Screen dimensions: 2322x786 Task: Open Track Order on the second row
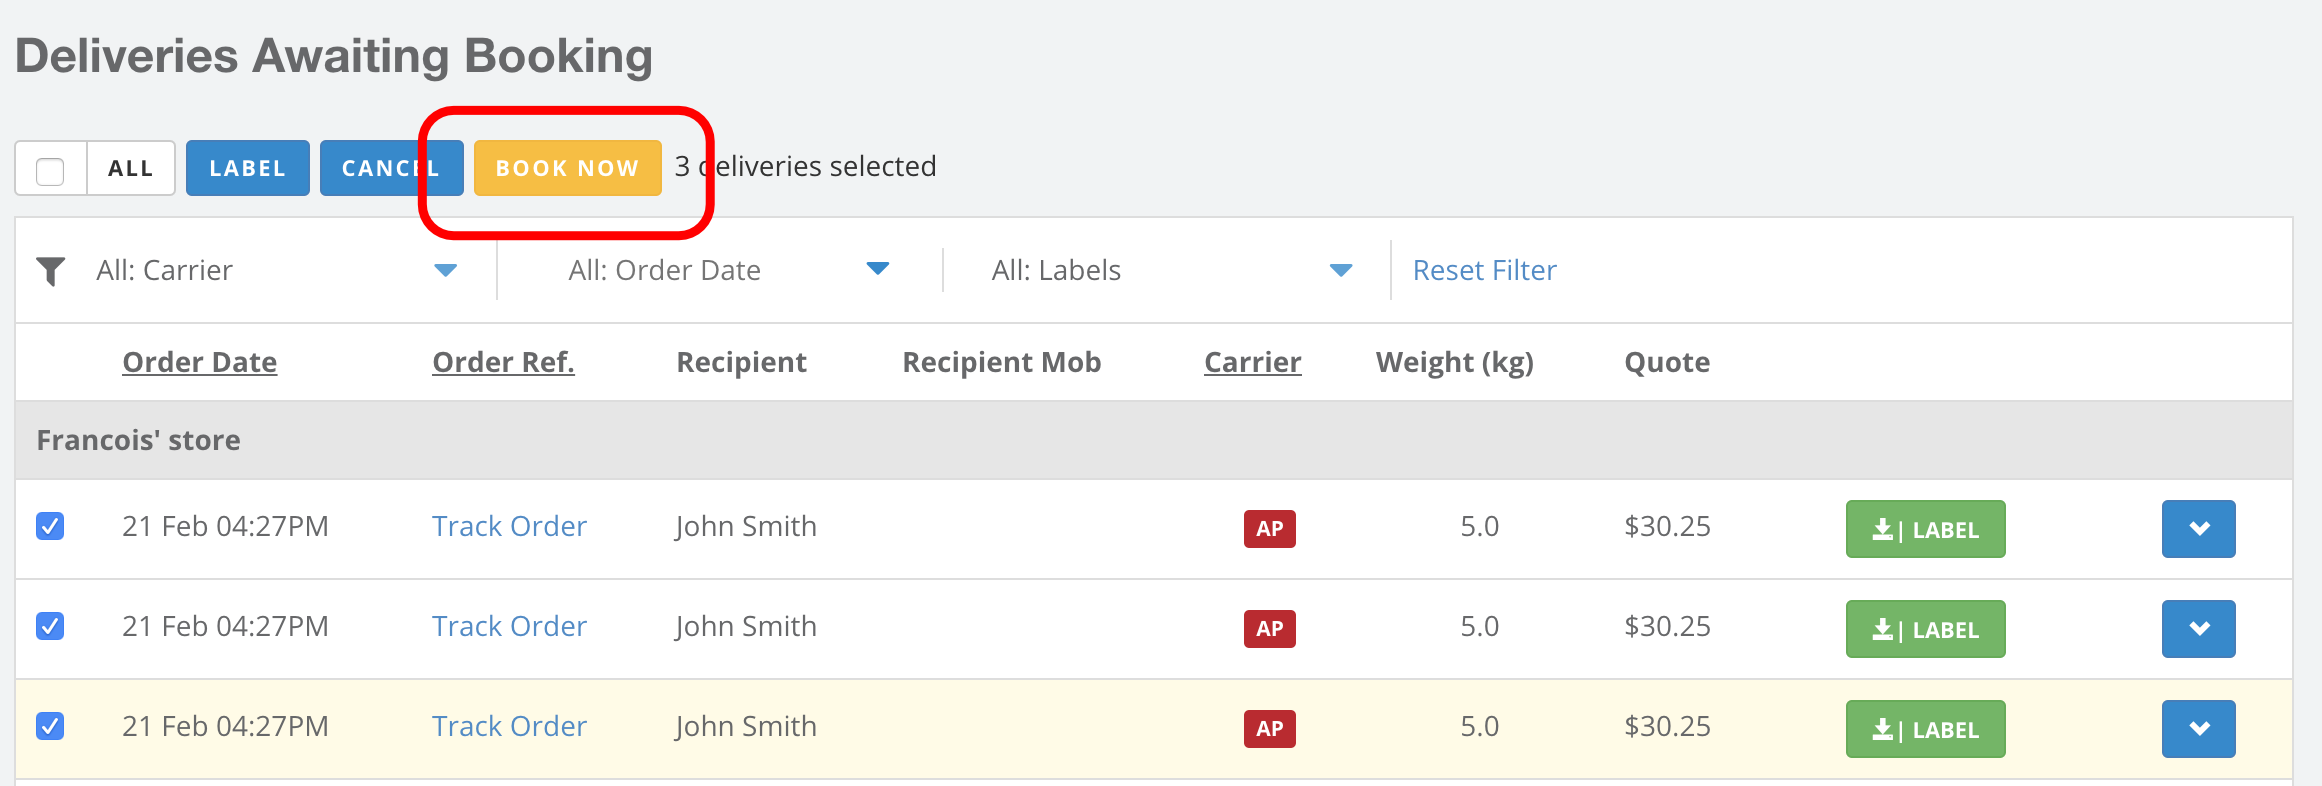508,626
